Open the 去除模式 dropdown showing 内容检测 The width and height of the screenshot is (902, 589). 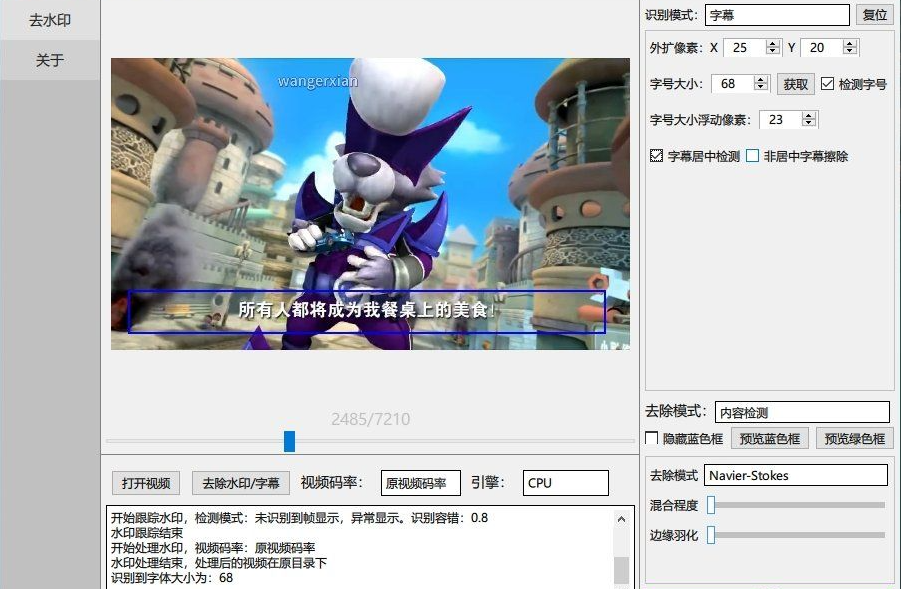coord(802,412)
